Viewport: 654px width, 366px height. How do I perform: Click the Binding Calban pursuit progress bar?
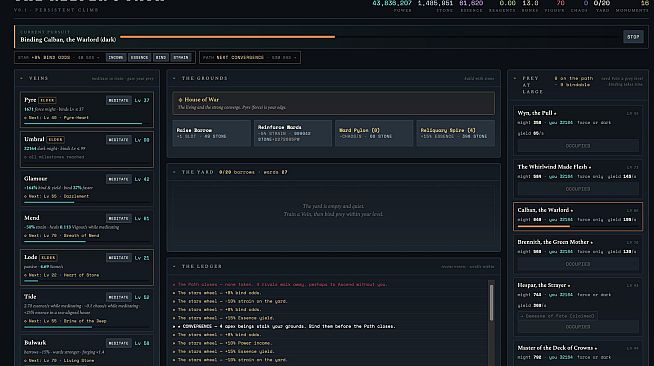click(370, 37)
